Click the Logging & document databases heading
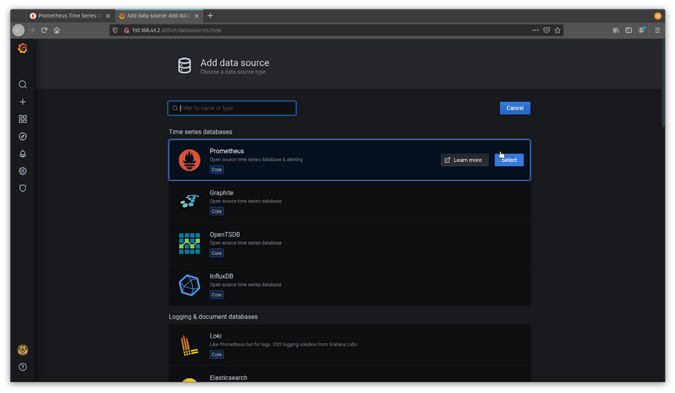Viewport: 675px width, 393px height. [213, 317]
